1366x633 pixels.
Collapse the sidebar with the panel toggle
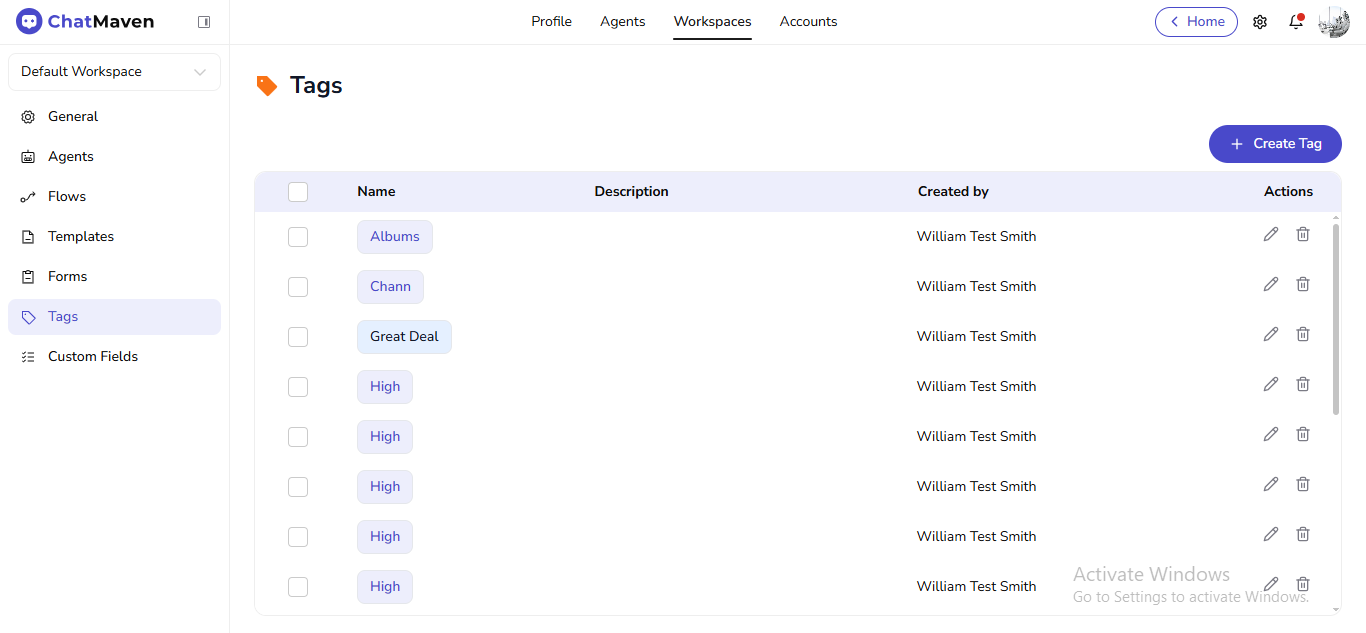click(203, 21)
